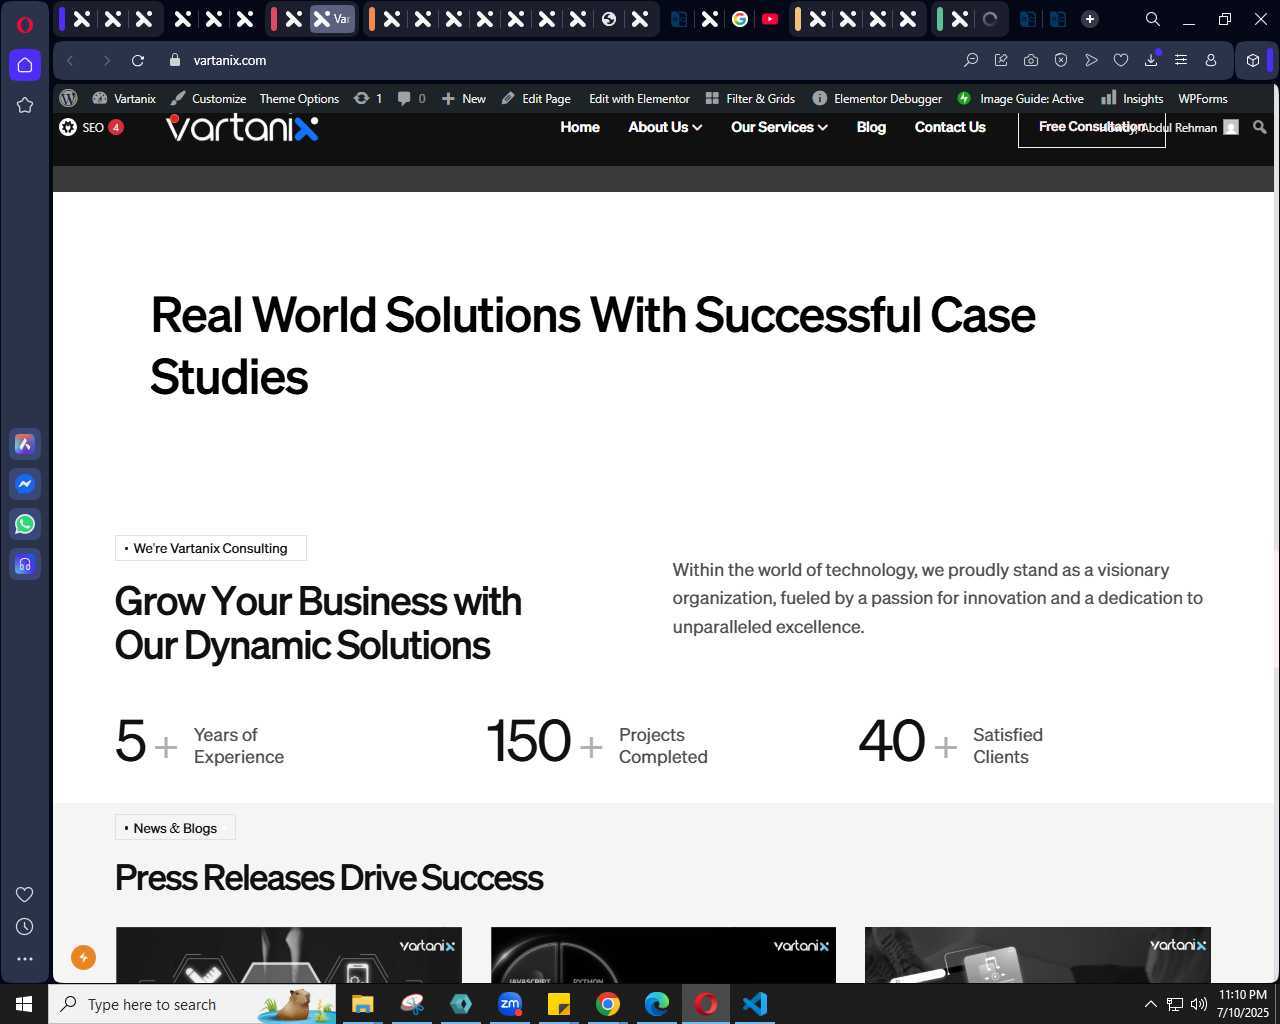Image resolution: width=1280 pixels, height=1024 pixels.
Task: Launch Visual Studio Code from taskbar
Action: (x=755, y=1004)
